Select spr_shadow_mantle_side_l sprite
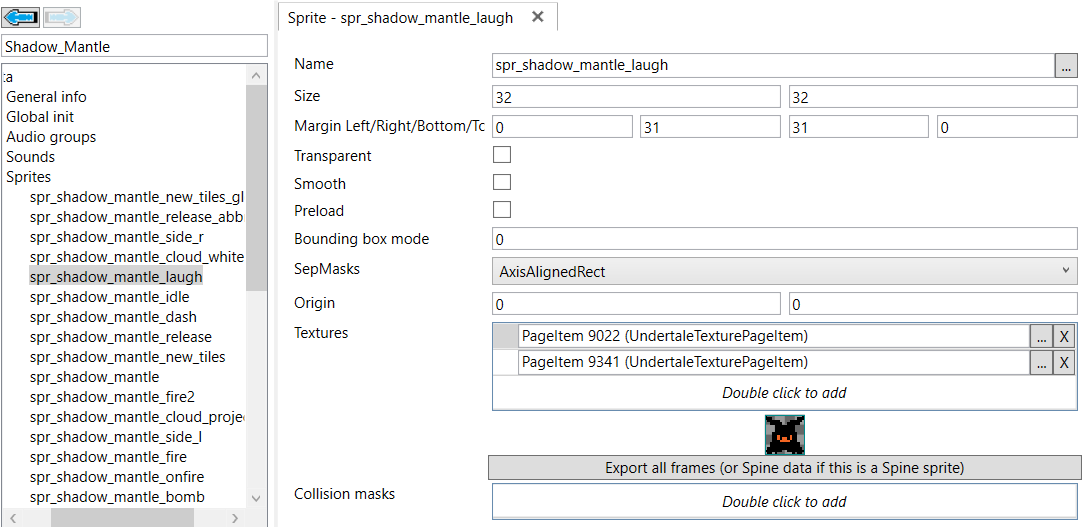The width and height of the screenshot is (1090, 527). tap(116, 437)
